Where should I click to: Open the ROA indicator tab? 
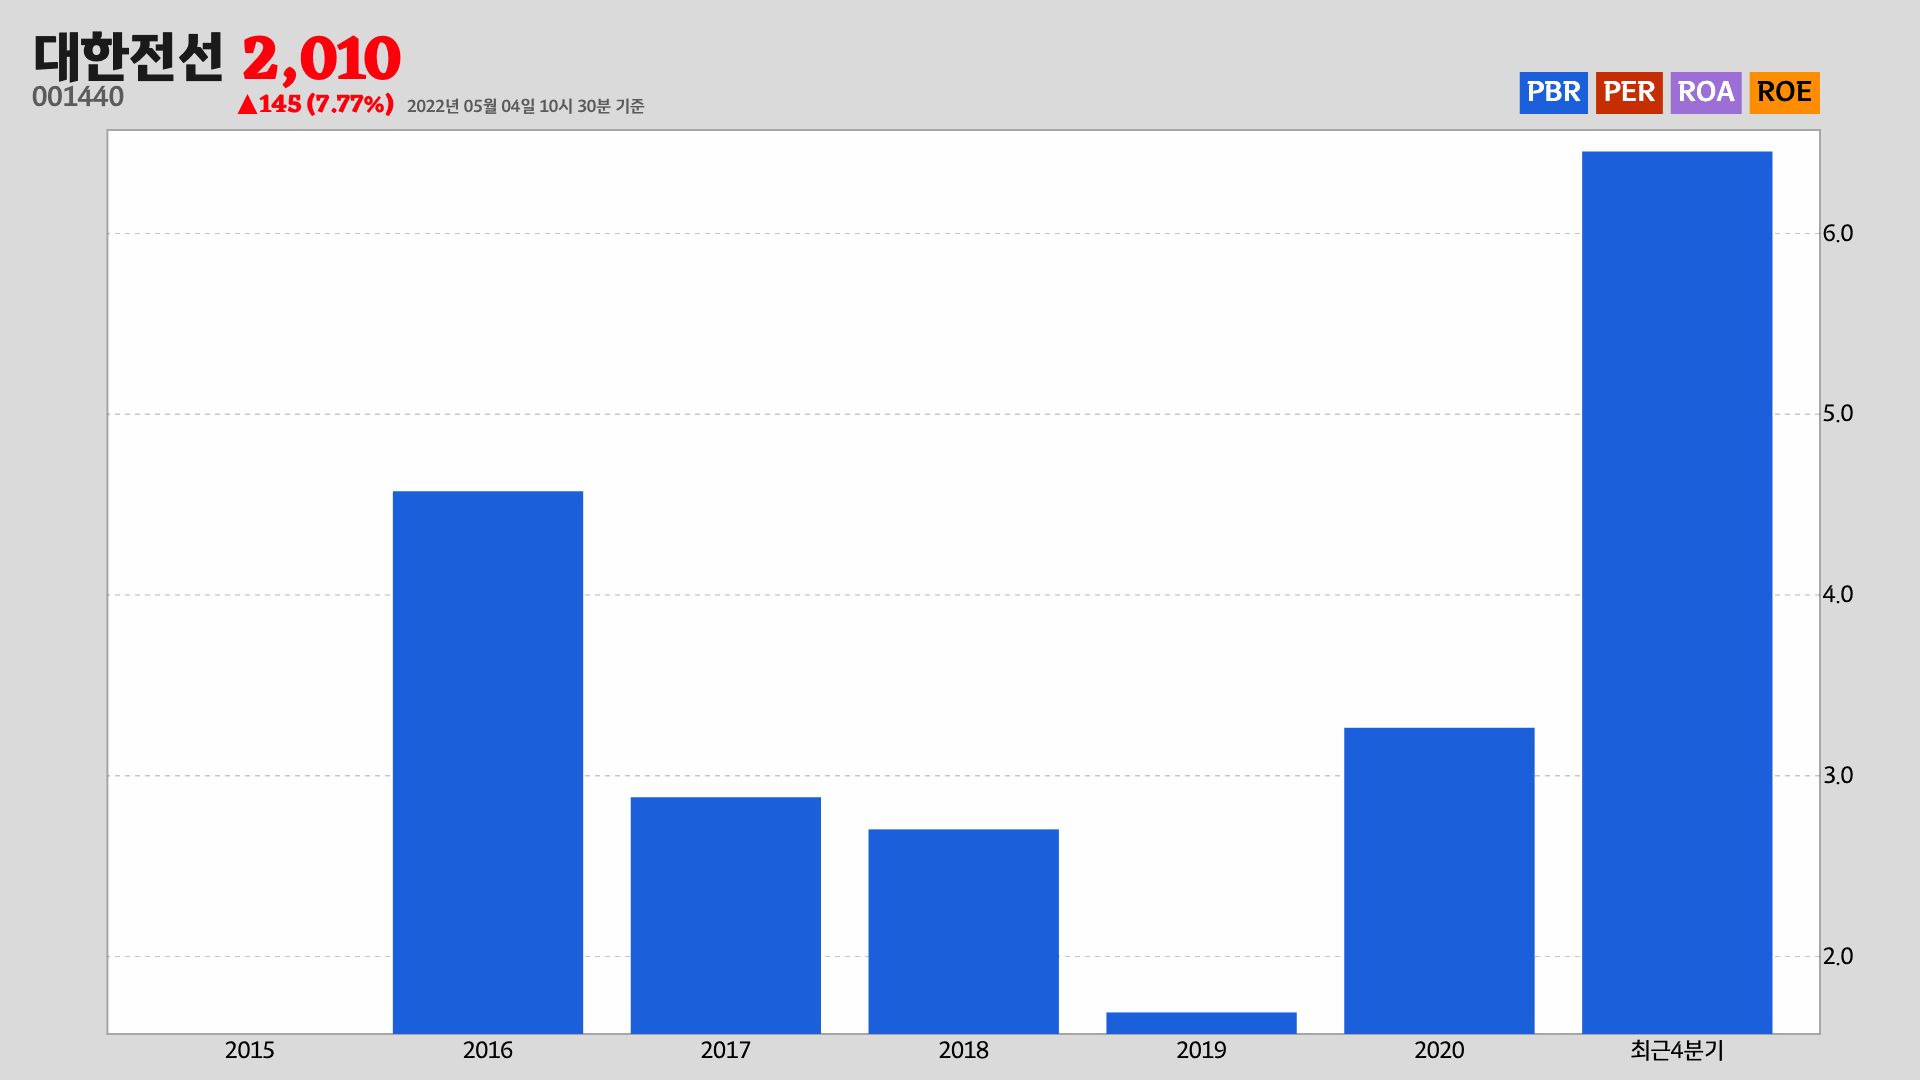pos(1706,92)
